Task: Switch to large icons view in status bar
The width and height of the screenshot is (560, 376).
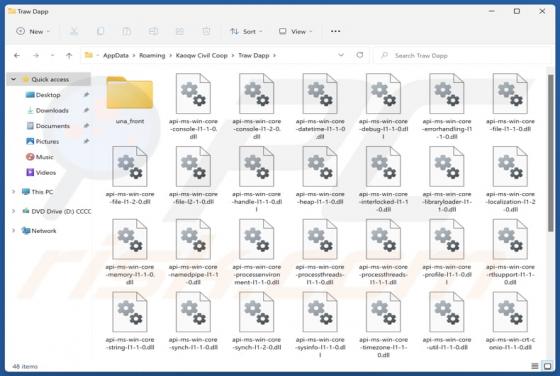Action: 548,366
